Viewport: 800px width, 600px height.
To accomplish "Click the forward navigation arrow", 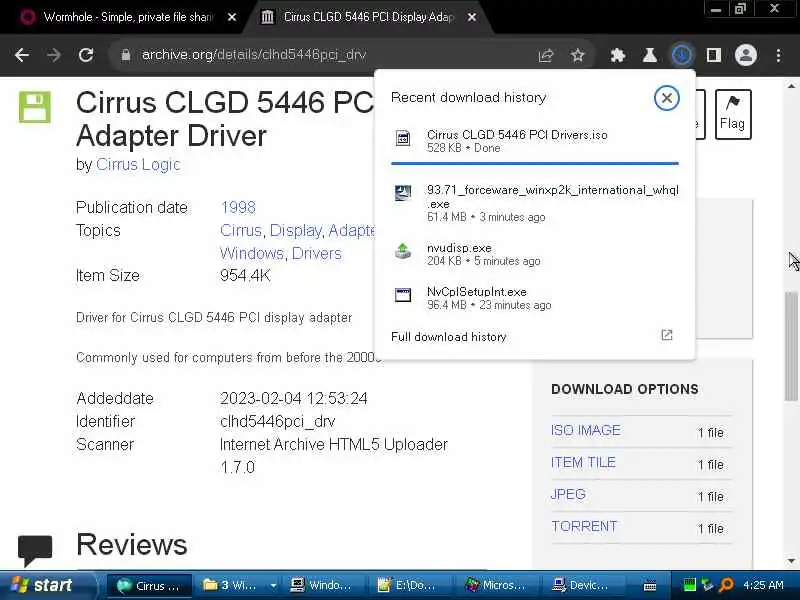I will click(54, 55).
